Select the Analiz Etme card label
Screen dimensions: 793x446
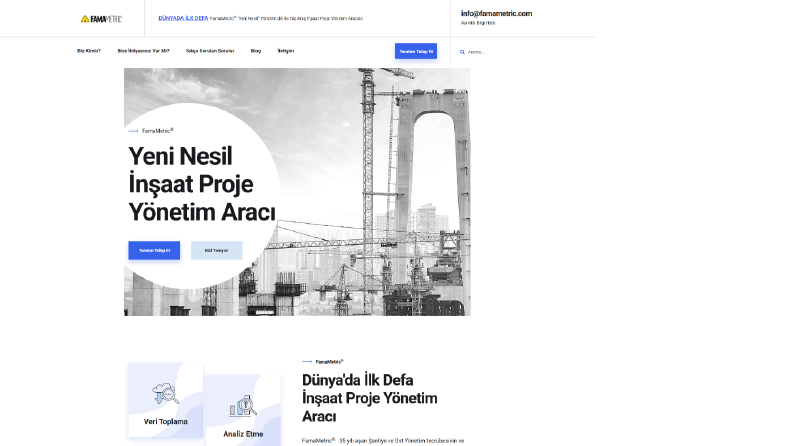(x=243, y=434)
